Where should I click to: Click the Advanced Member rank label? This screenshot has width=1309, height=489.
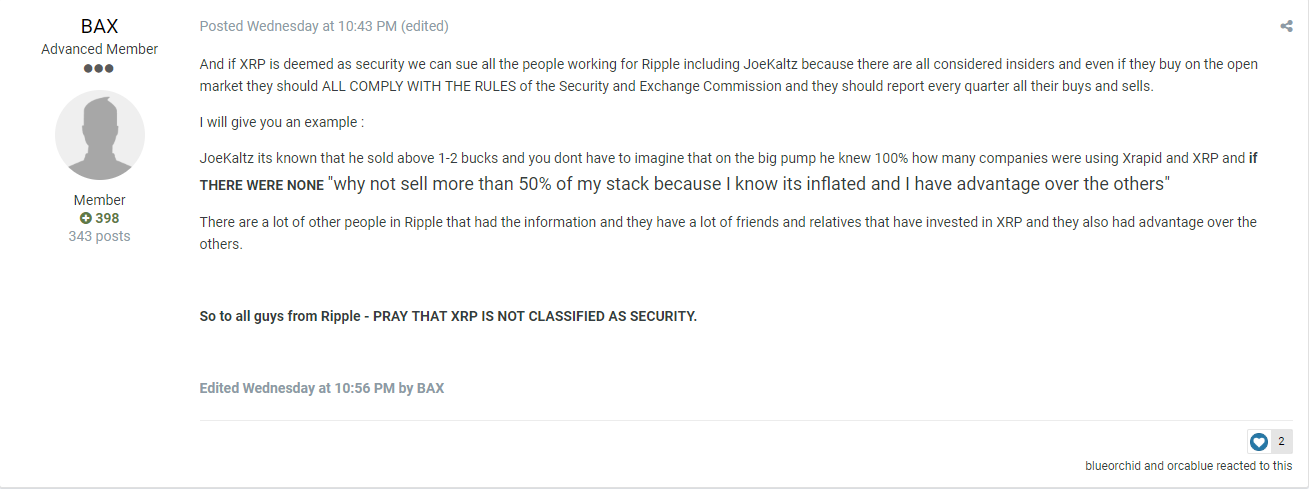click(x=99, y=49)
